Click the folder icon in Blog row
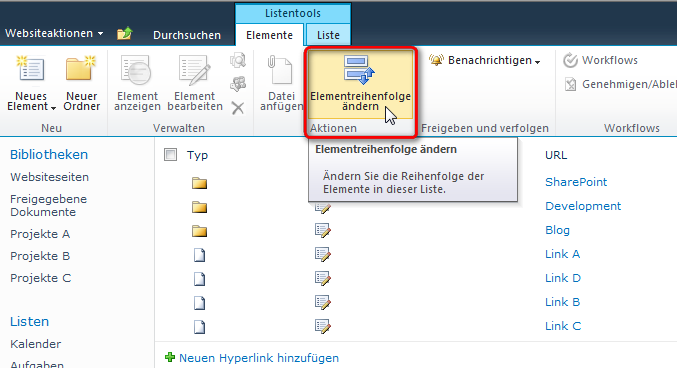Image resolution: width=677 pixels, height=368 pixels. click(199, 231)
